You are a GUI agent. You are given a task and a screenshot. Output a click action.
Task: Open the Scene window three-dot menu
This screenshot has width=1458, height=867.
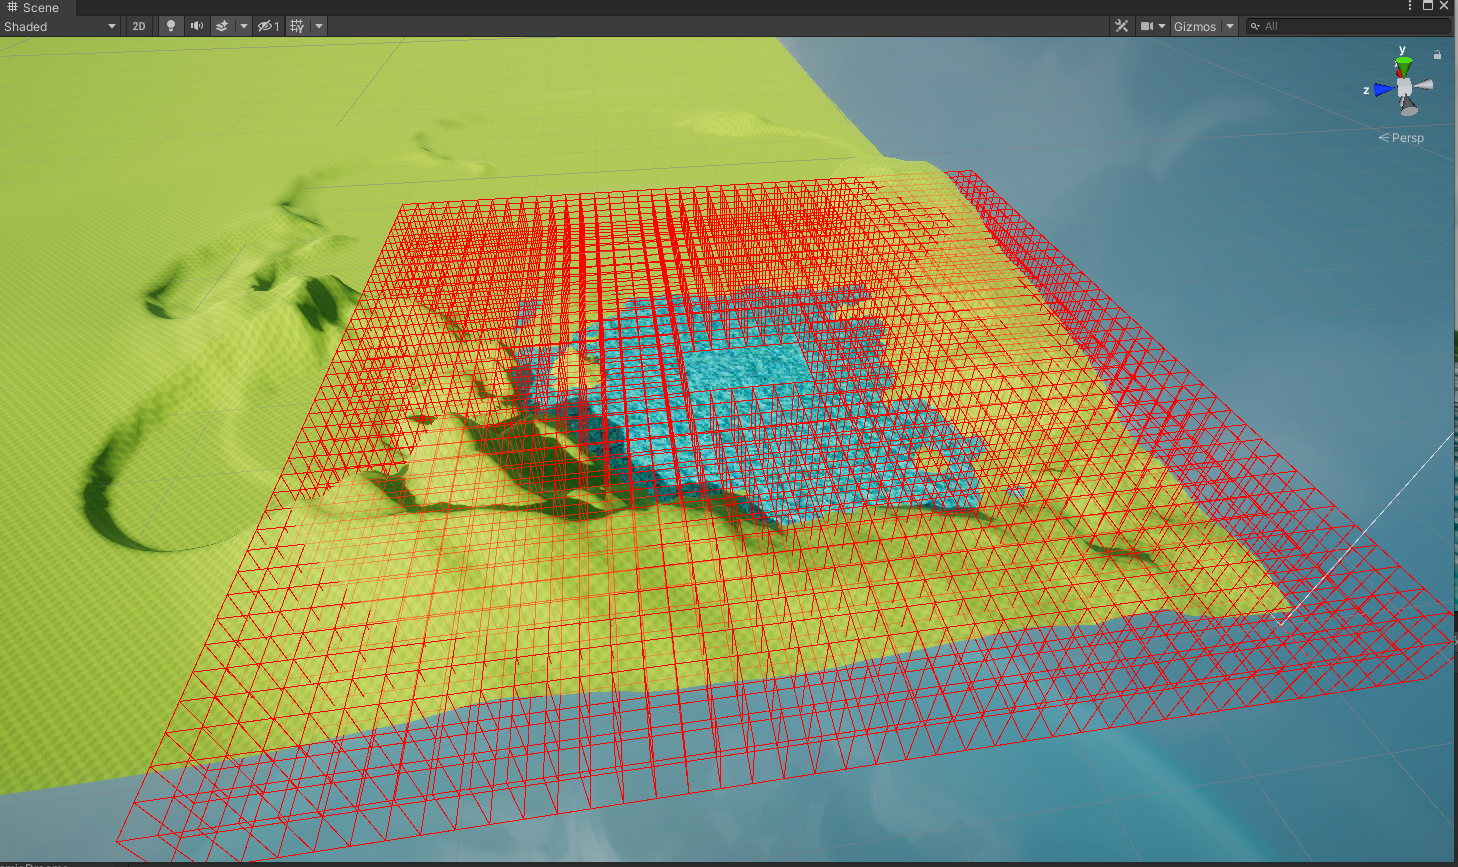pos(1410,6)
